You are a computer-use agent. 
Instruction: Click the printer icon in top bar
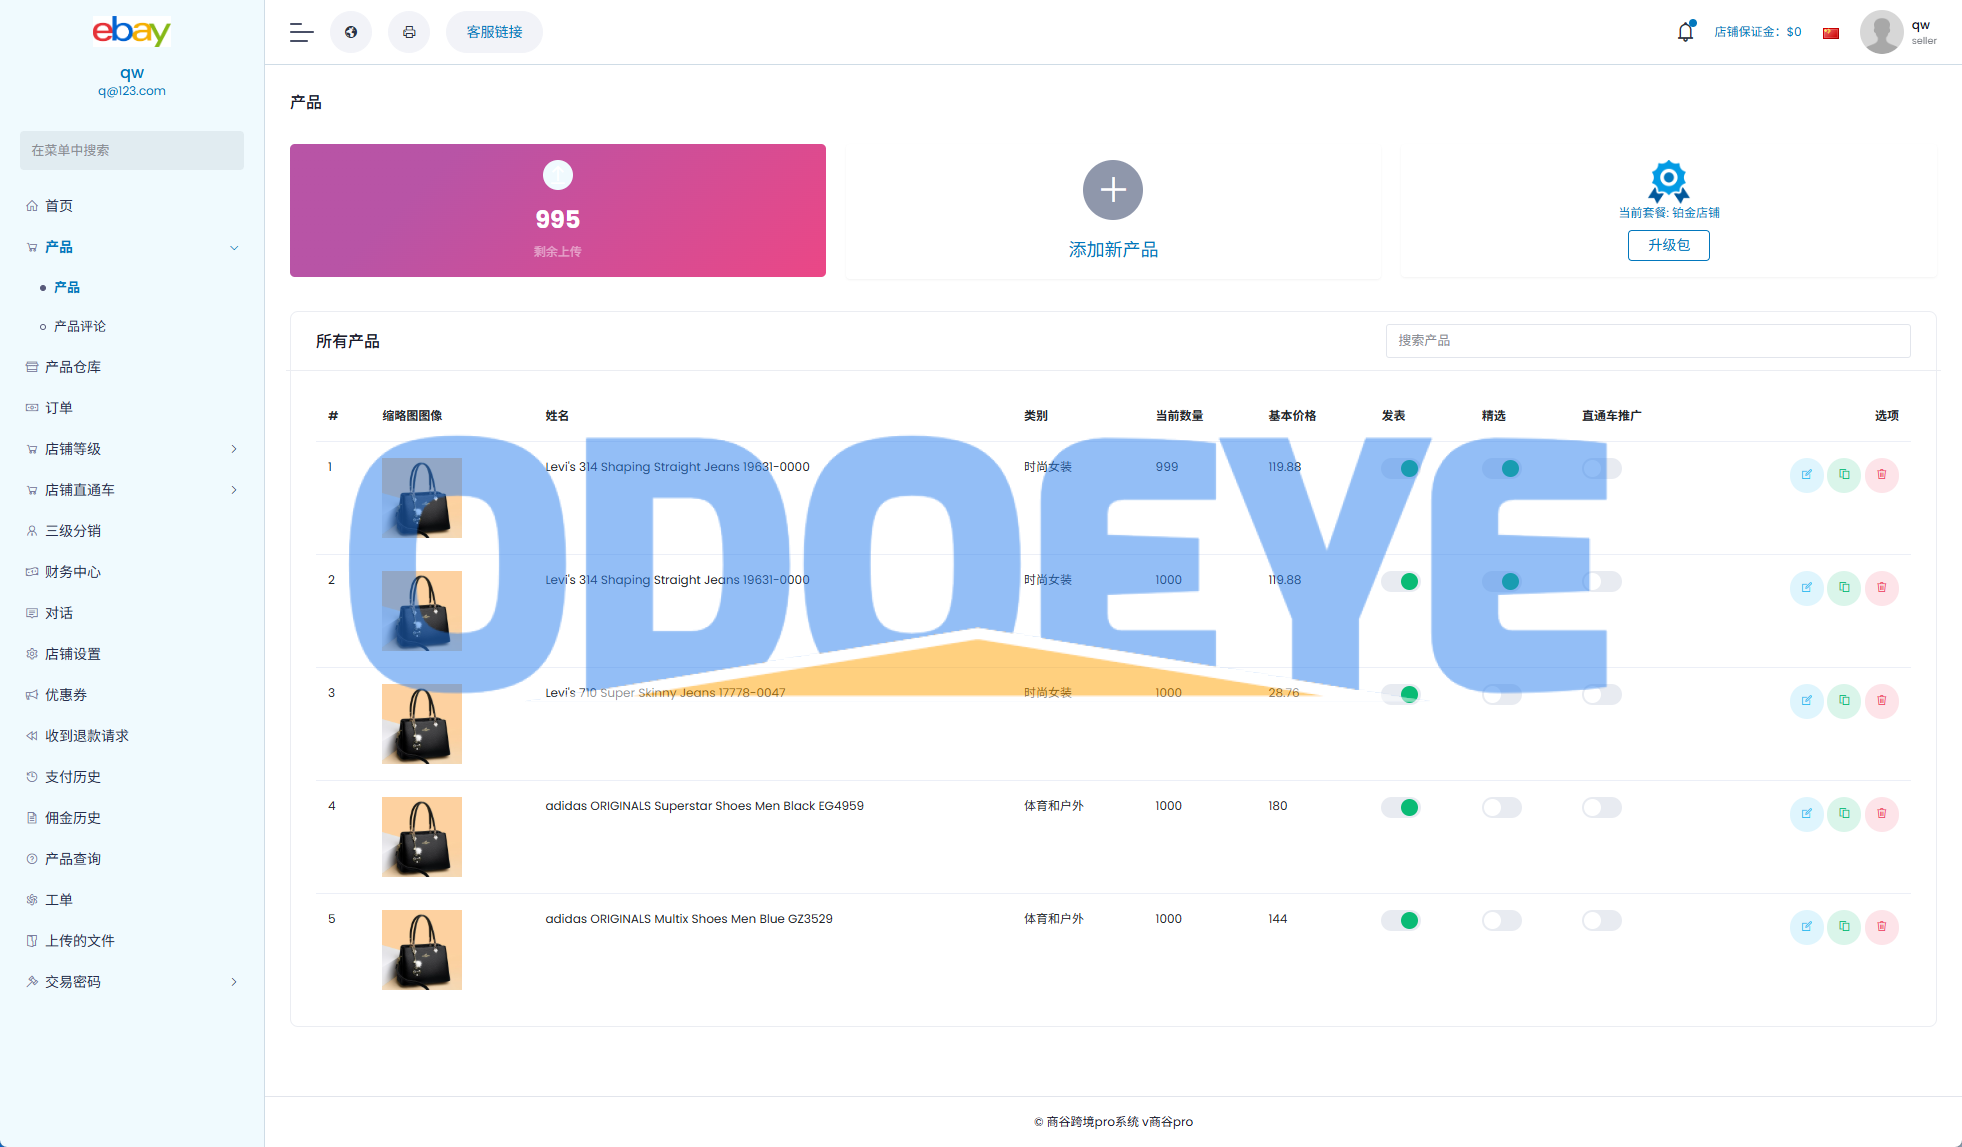click(409, 32)
